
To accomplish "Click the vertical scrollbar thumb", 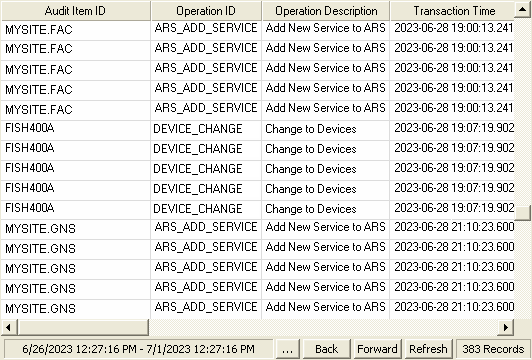I will coord(522,212).
